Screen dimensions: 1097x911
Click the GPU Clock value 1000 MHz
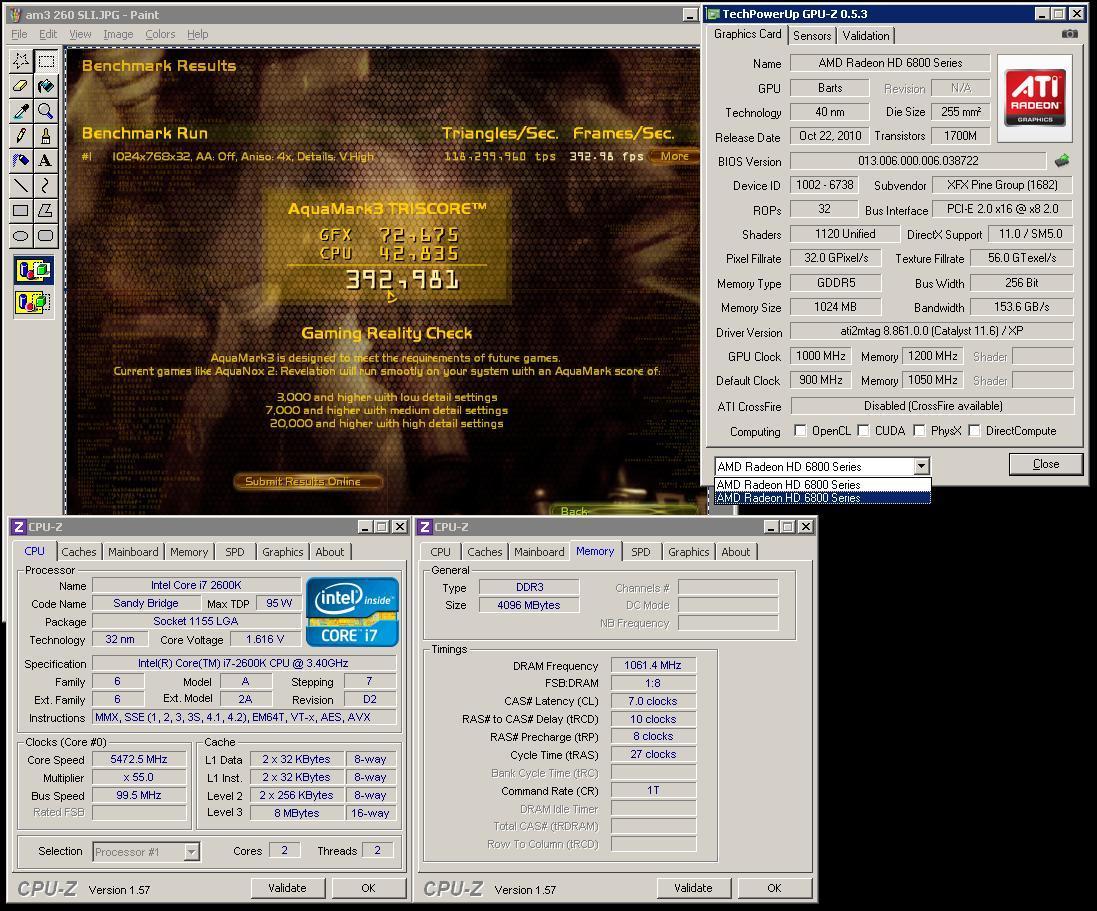821,356
